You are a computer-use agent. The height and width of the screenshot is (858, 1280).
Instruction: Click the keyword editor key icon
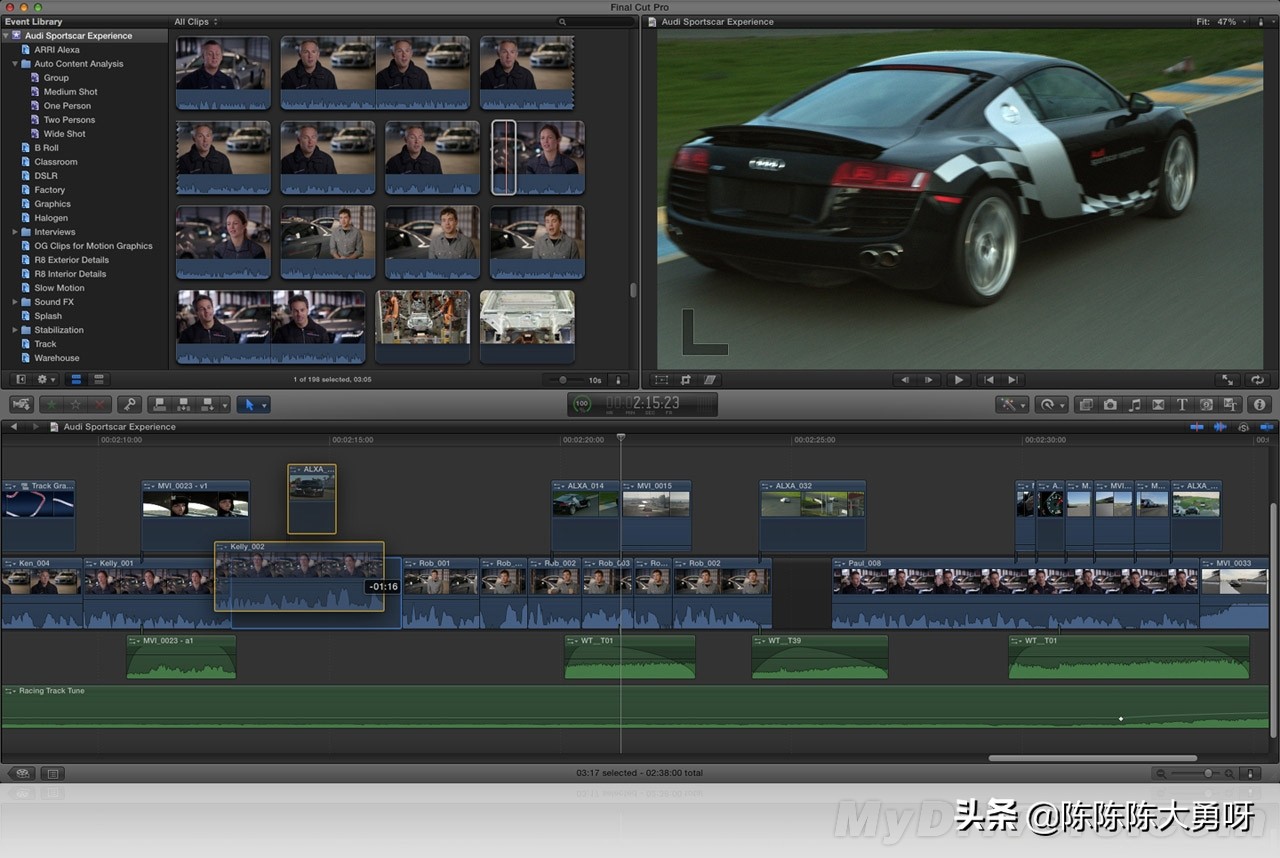click(128, 405)
